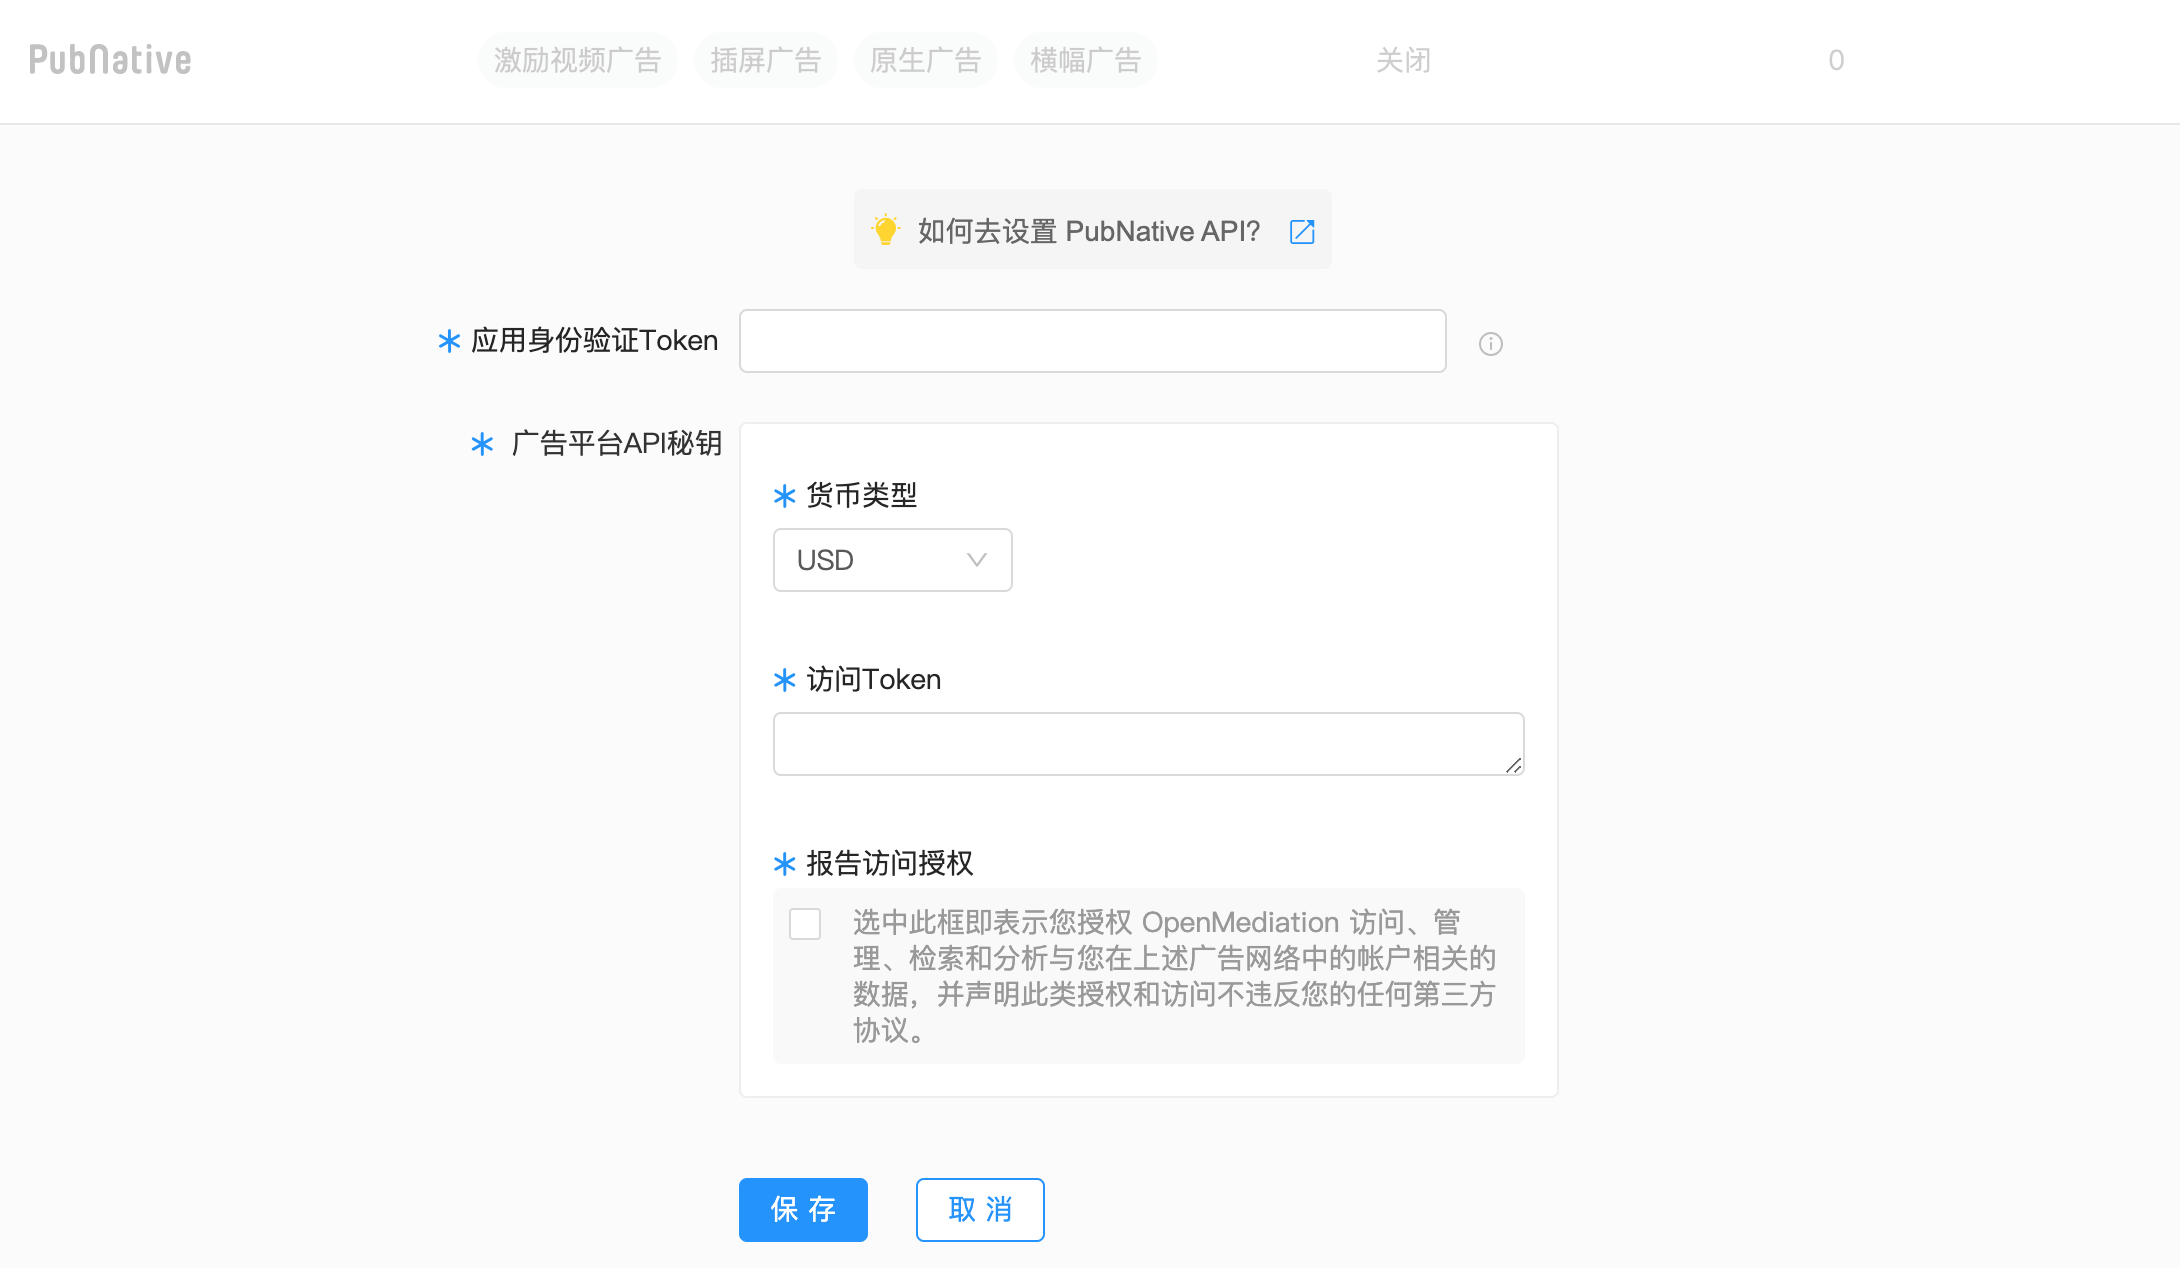The width and height of the screenshot is (2180, 1268).
Task: Open the 货币类型 USD dropdown
Action: 893,560
